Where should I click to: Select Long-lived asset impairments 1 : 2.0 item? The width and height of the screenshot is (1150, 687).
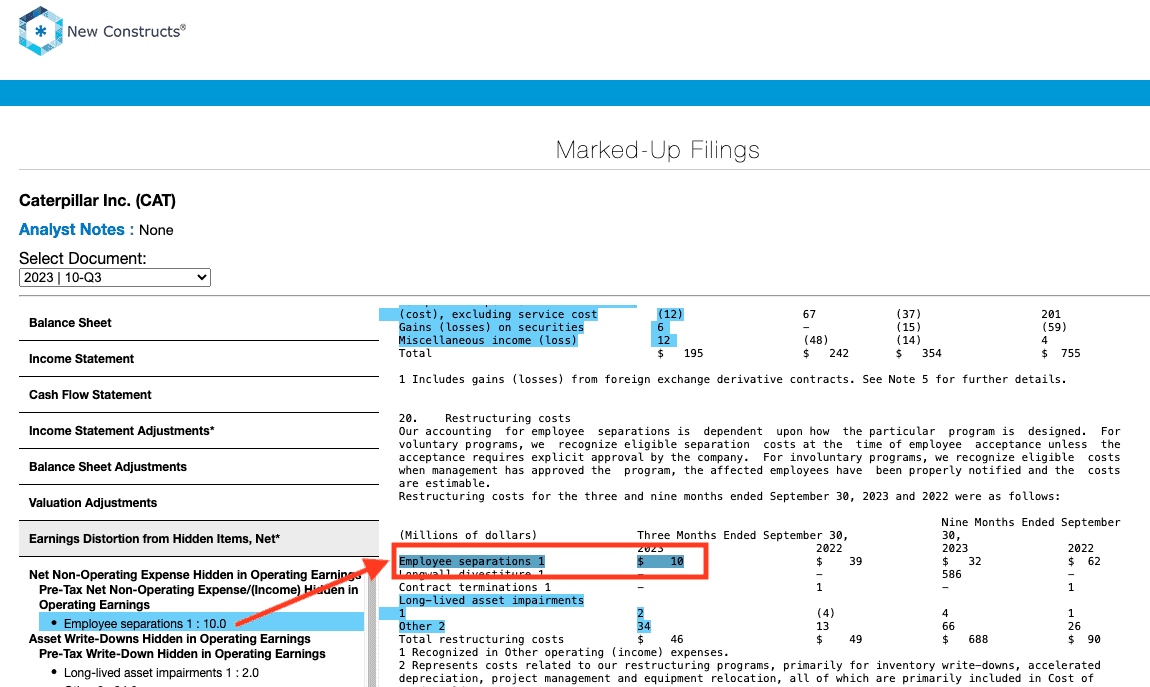pos(161,673)
